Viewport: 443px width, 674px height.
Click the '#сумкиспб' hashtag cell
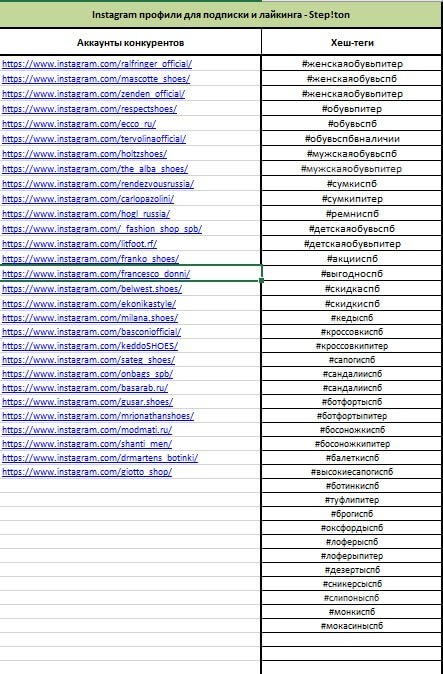(x=352, y=184)
